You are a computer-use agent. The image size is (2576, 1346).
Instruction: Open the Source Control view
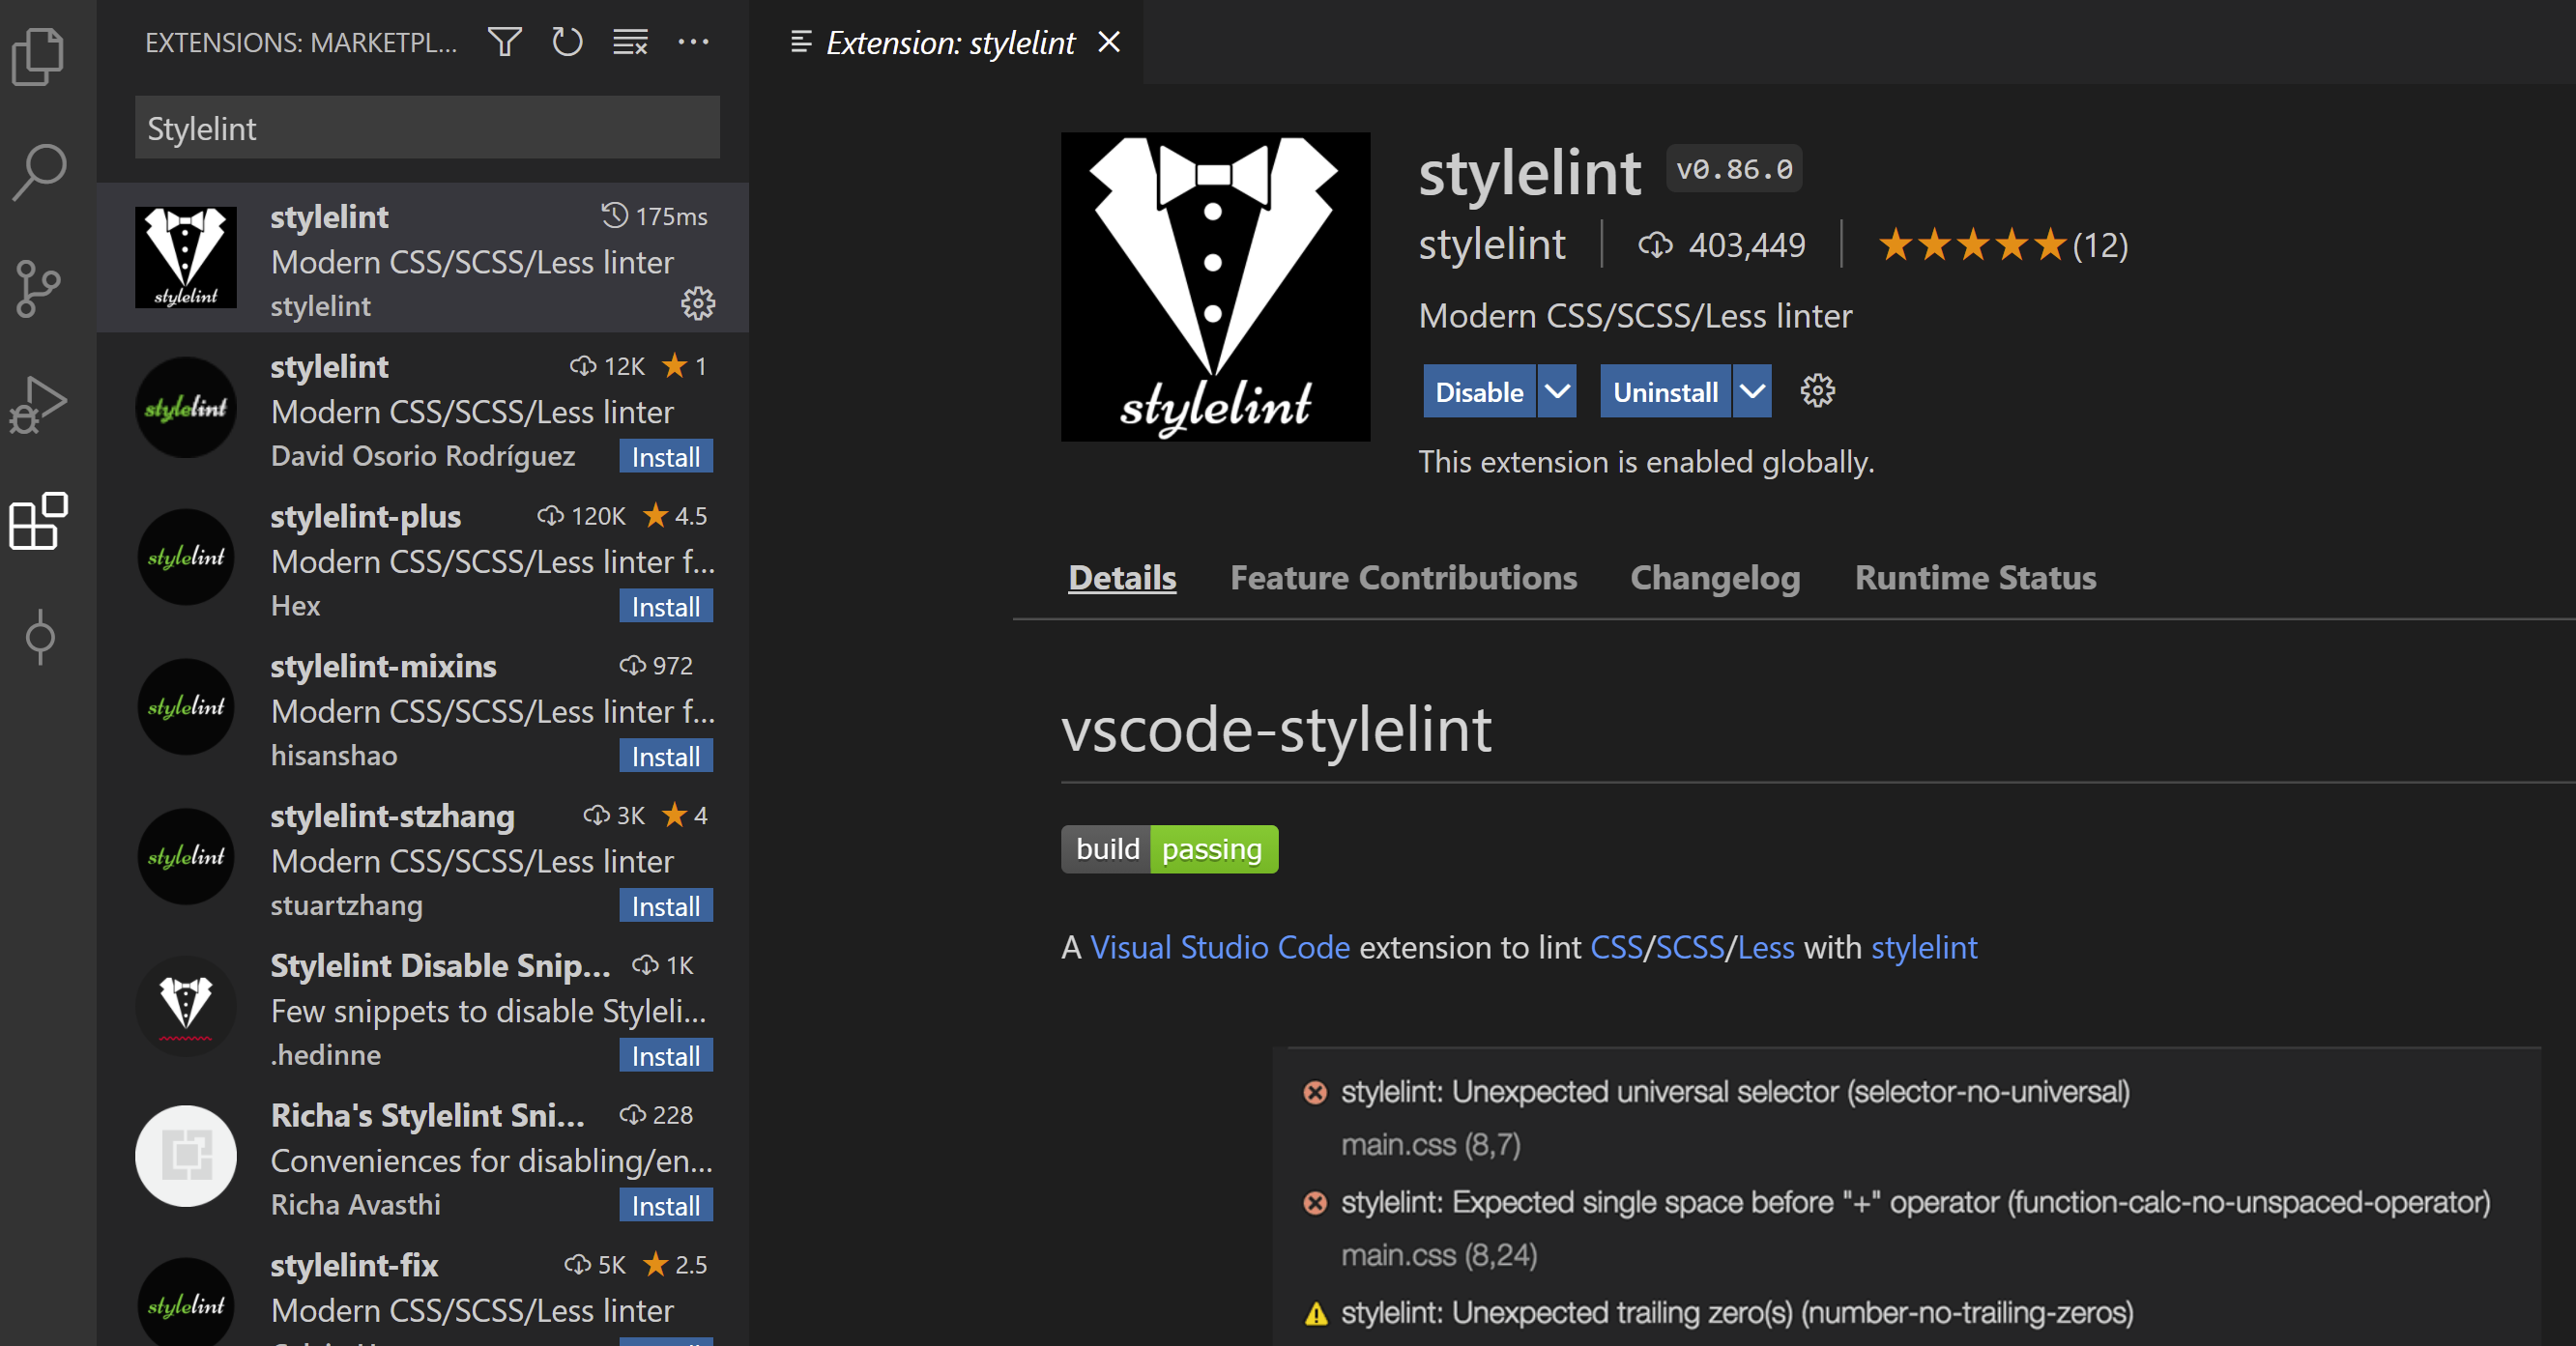tap(40, 290)
